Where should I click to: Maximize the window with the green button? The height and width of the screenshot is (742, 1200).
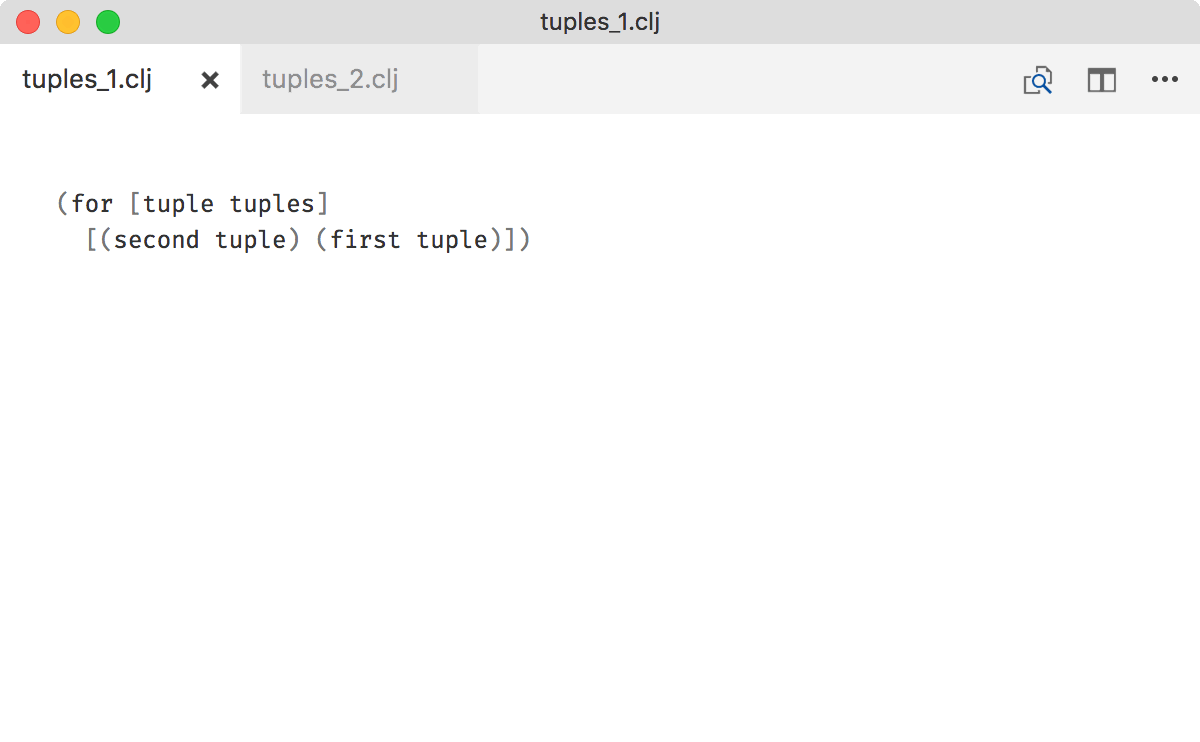click(x=107, y=22)
